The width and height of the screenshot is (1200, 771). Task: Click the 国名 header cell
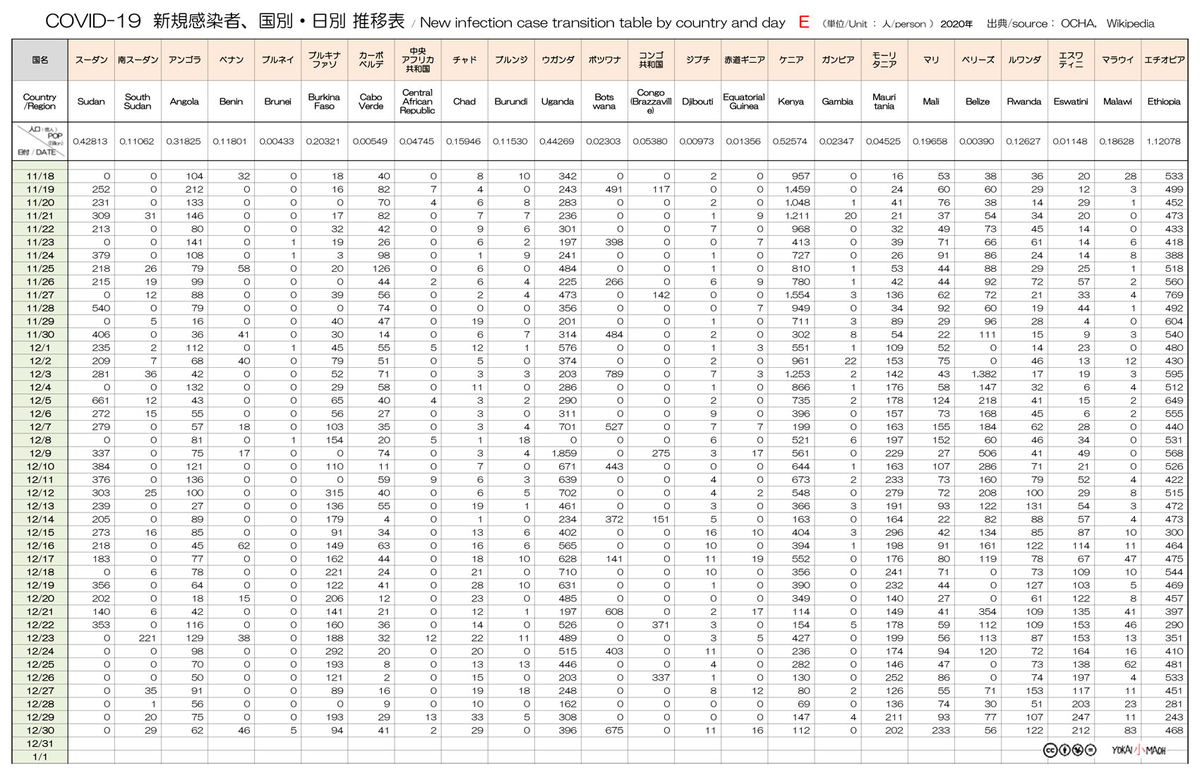(x=41, y=60)
